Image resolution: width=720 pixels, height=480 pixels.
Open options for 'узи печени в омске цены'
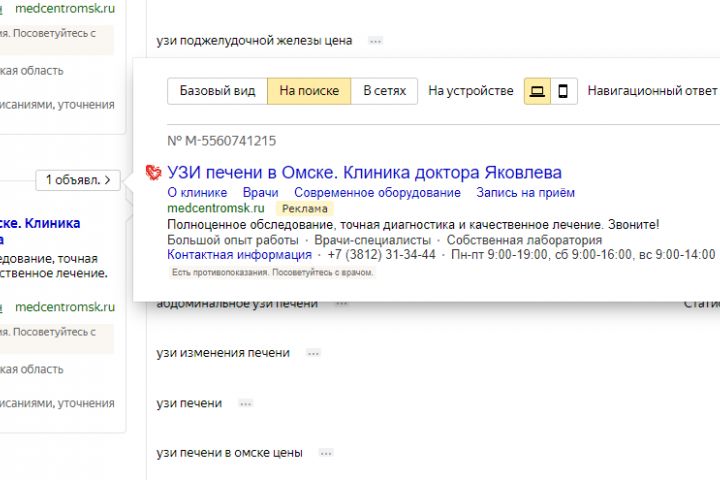coord(326,453)
